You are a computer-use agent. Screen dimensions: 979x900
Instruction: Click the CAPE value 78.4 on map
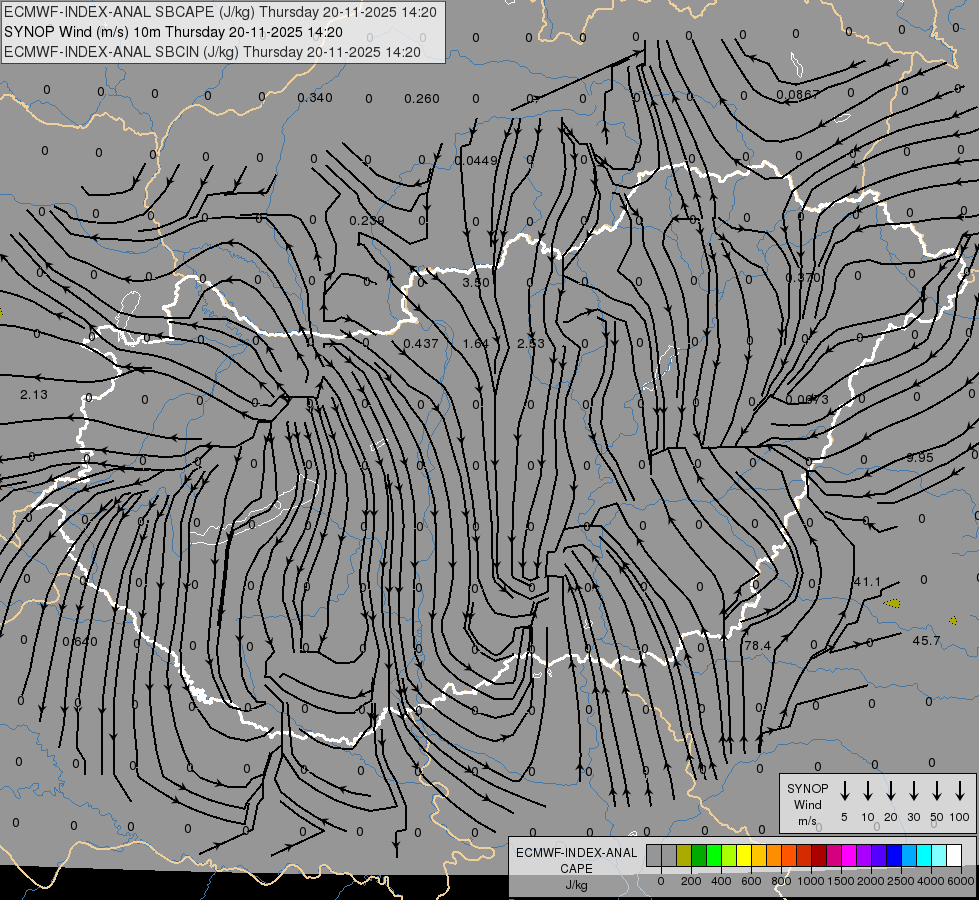coord(757,645)
